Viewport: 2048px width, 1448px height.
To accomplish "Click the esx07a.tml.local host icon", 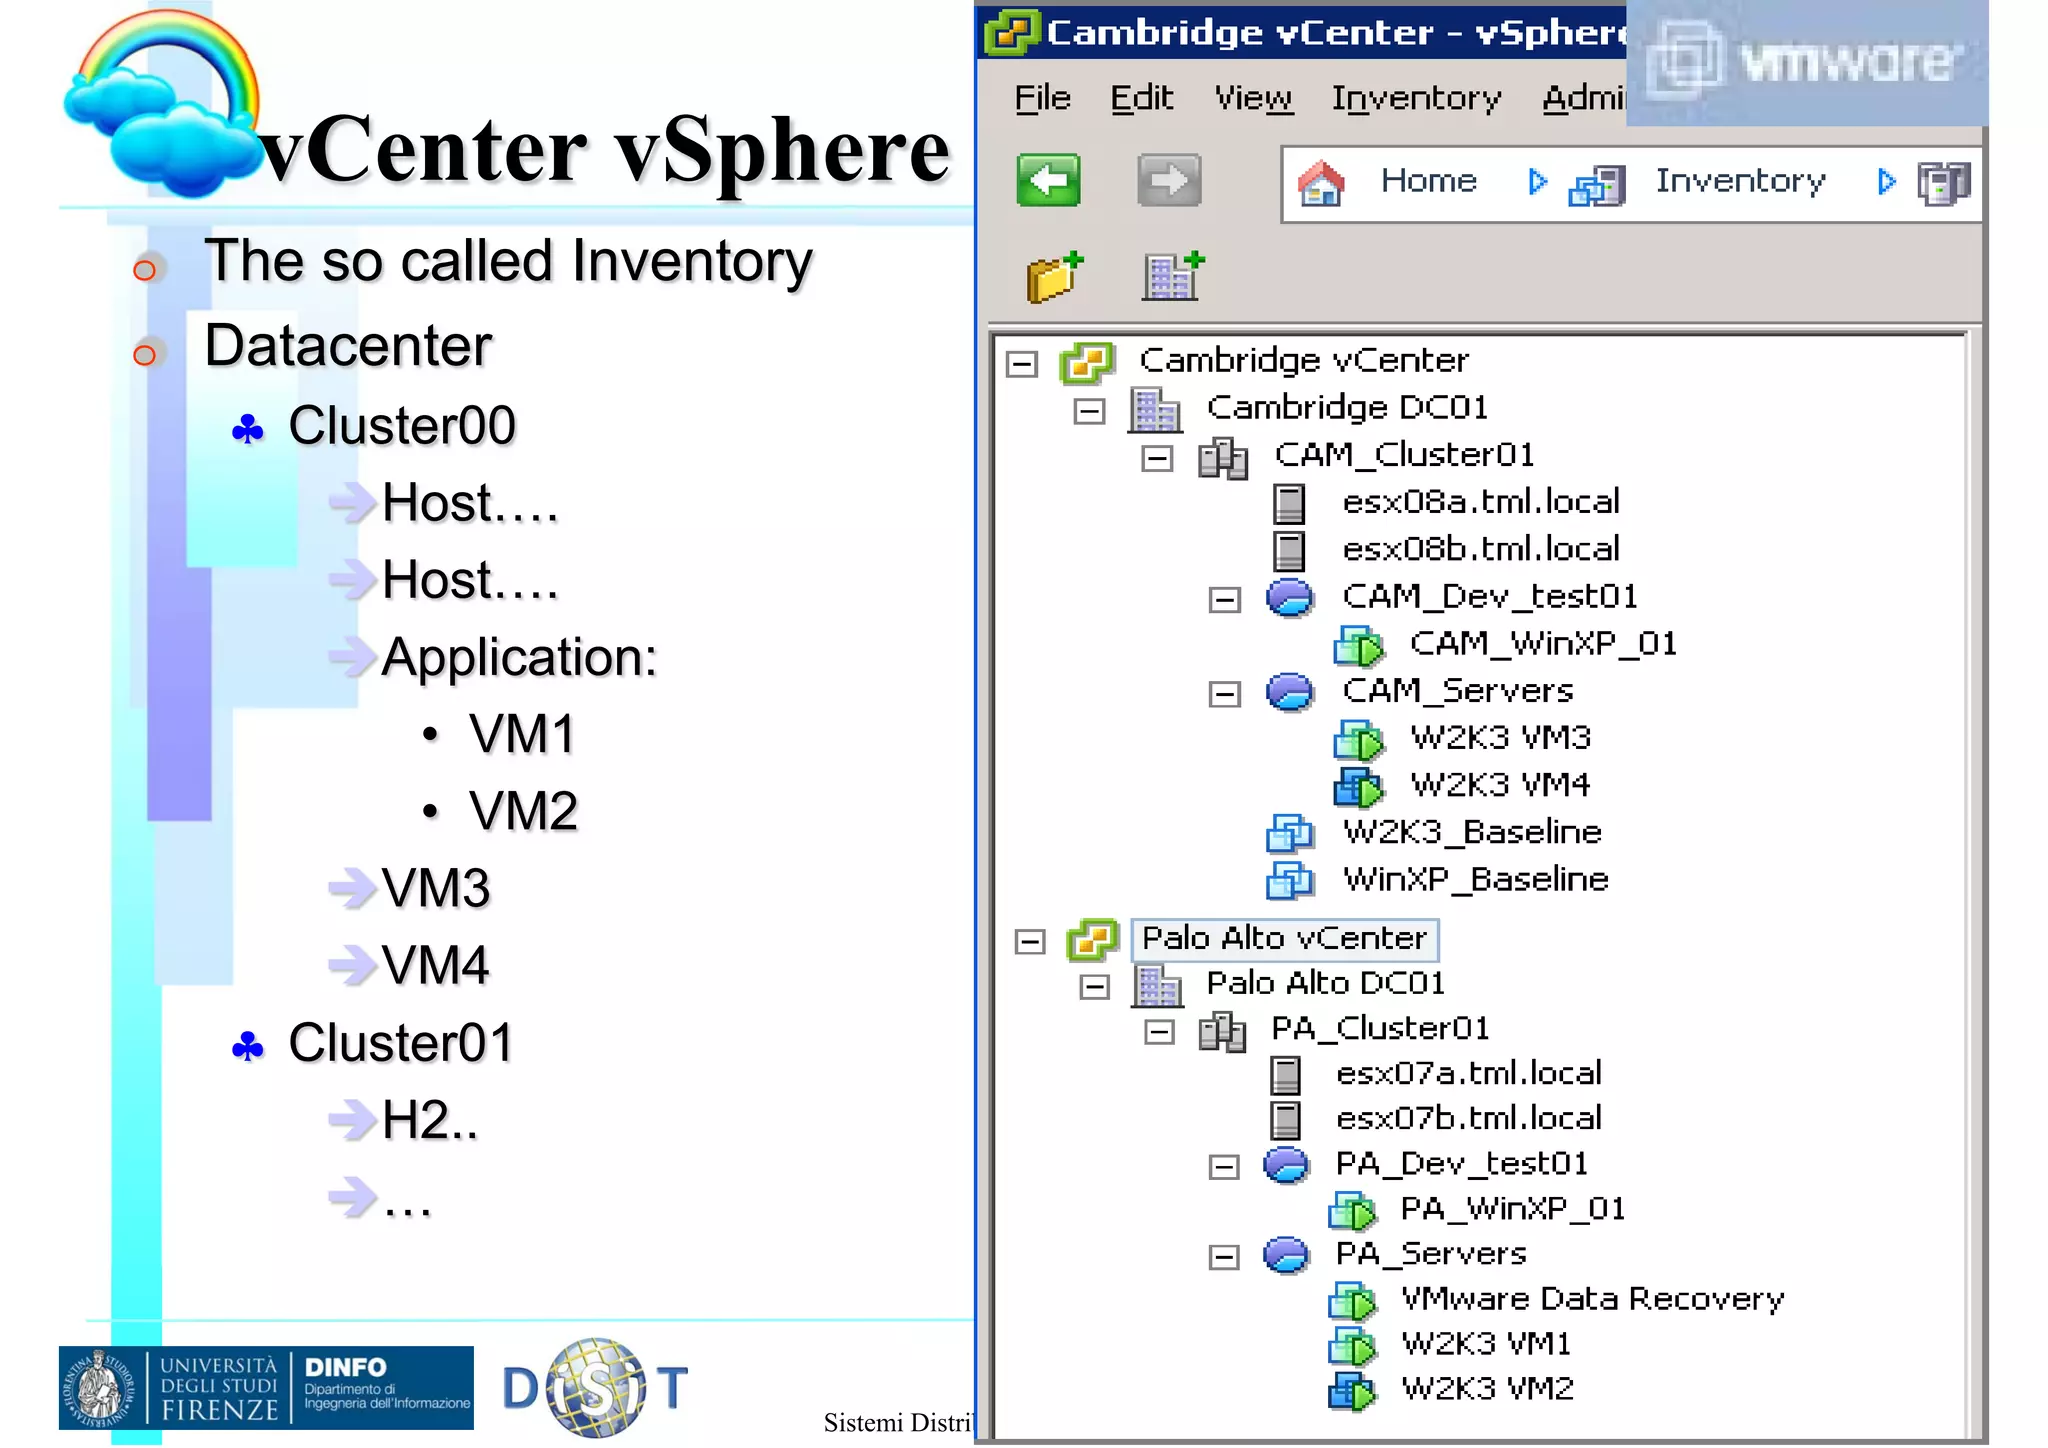I will [x=1285, y=1075].
